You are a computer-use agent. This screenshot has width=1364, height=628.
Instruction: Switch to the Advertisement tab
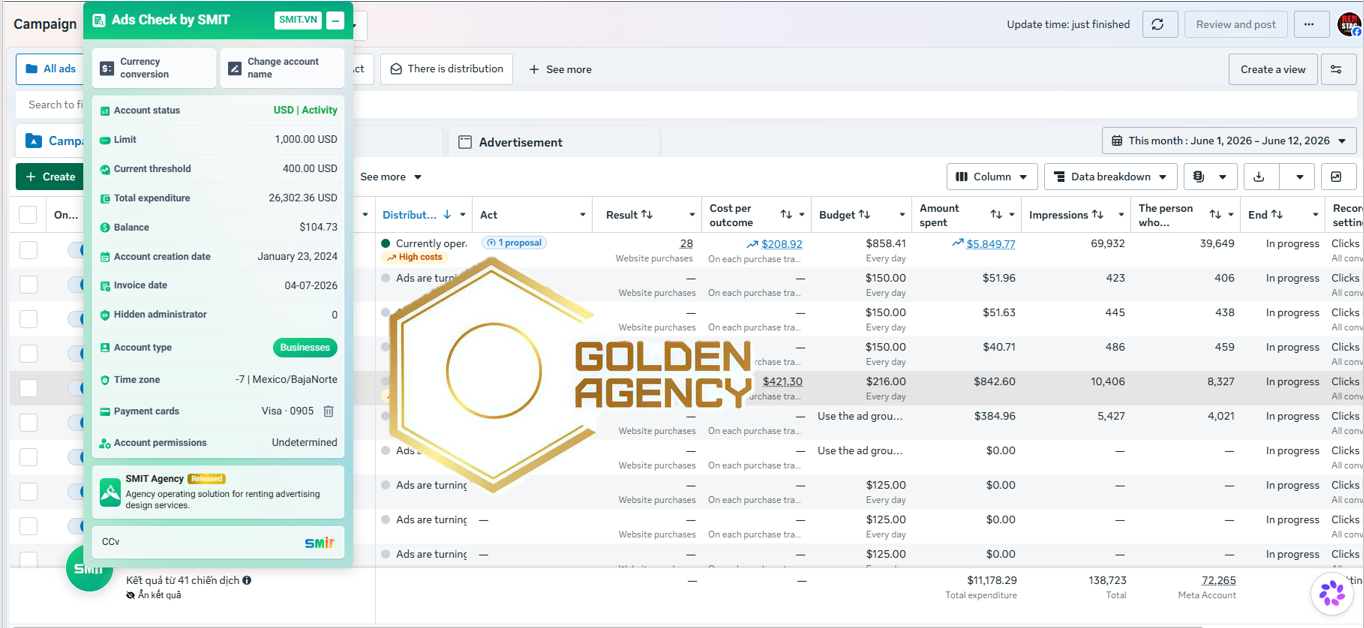(x=554, y=142)
